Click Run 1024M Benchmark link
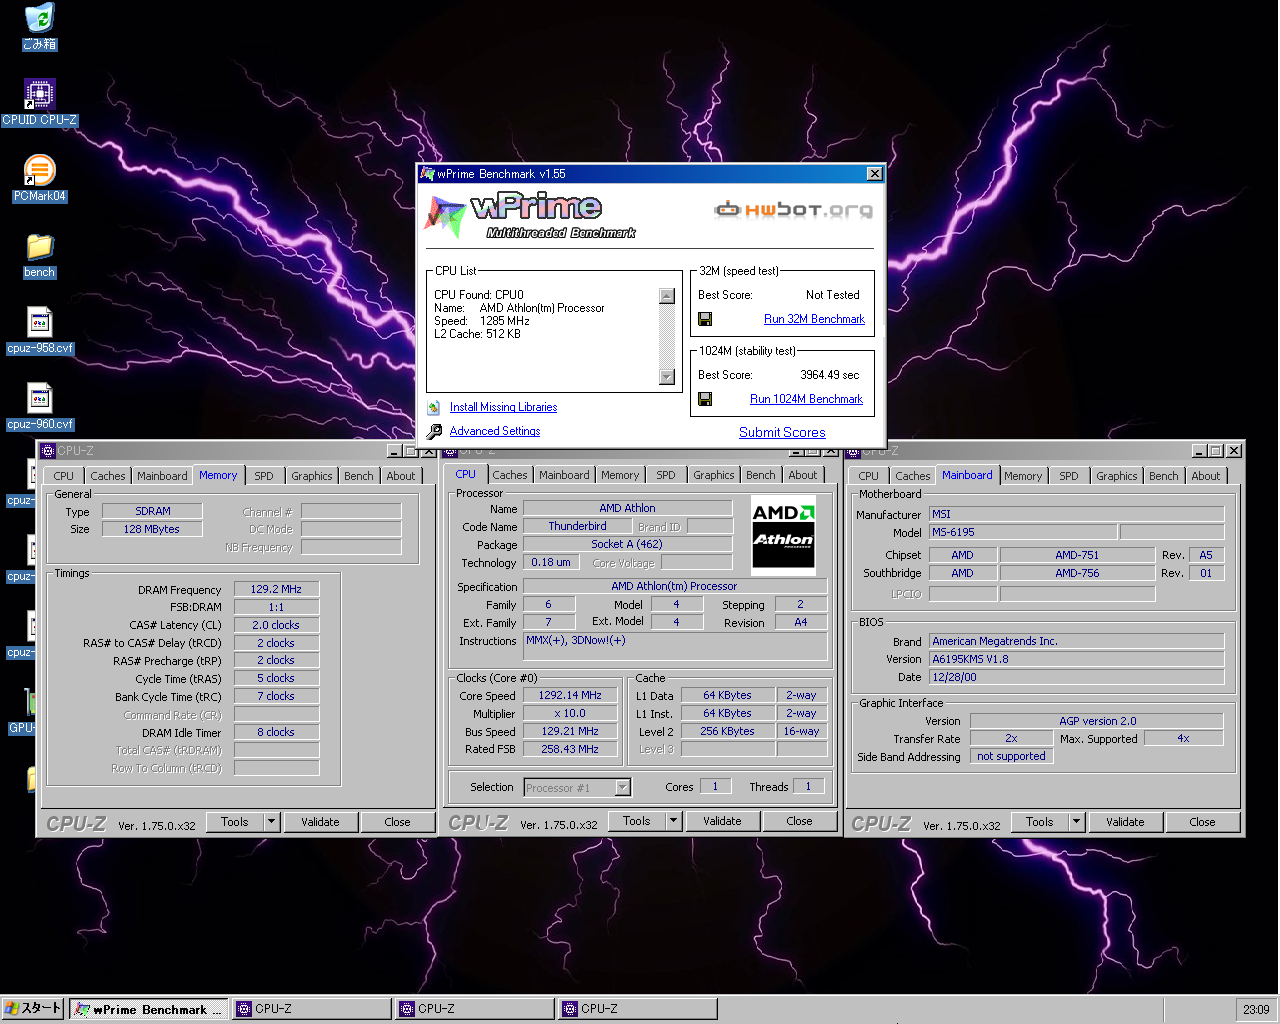Viewport: 1280px width, 1024px height. (806, 399)
